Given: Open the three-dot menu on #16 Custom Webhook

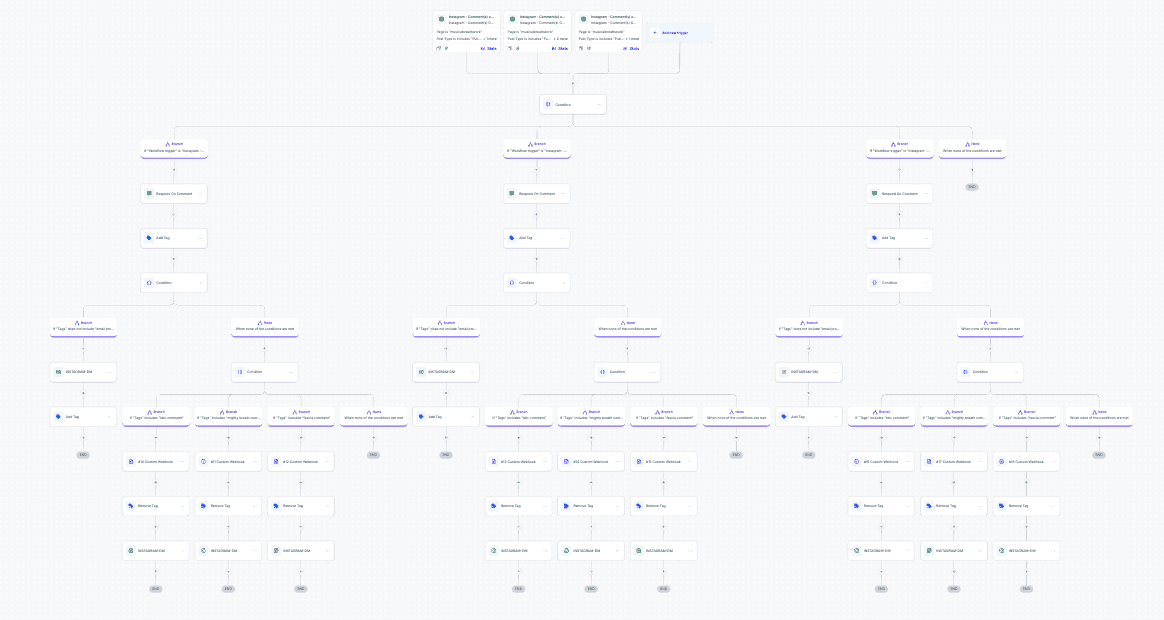Looking at the screenshot, I should pos(907,461).
